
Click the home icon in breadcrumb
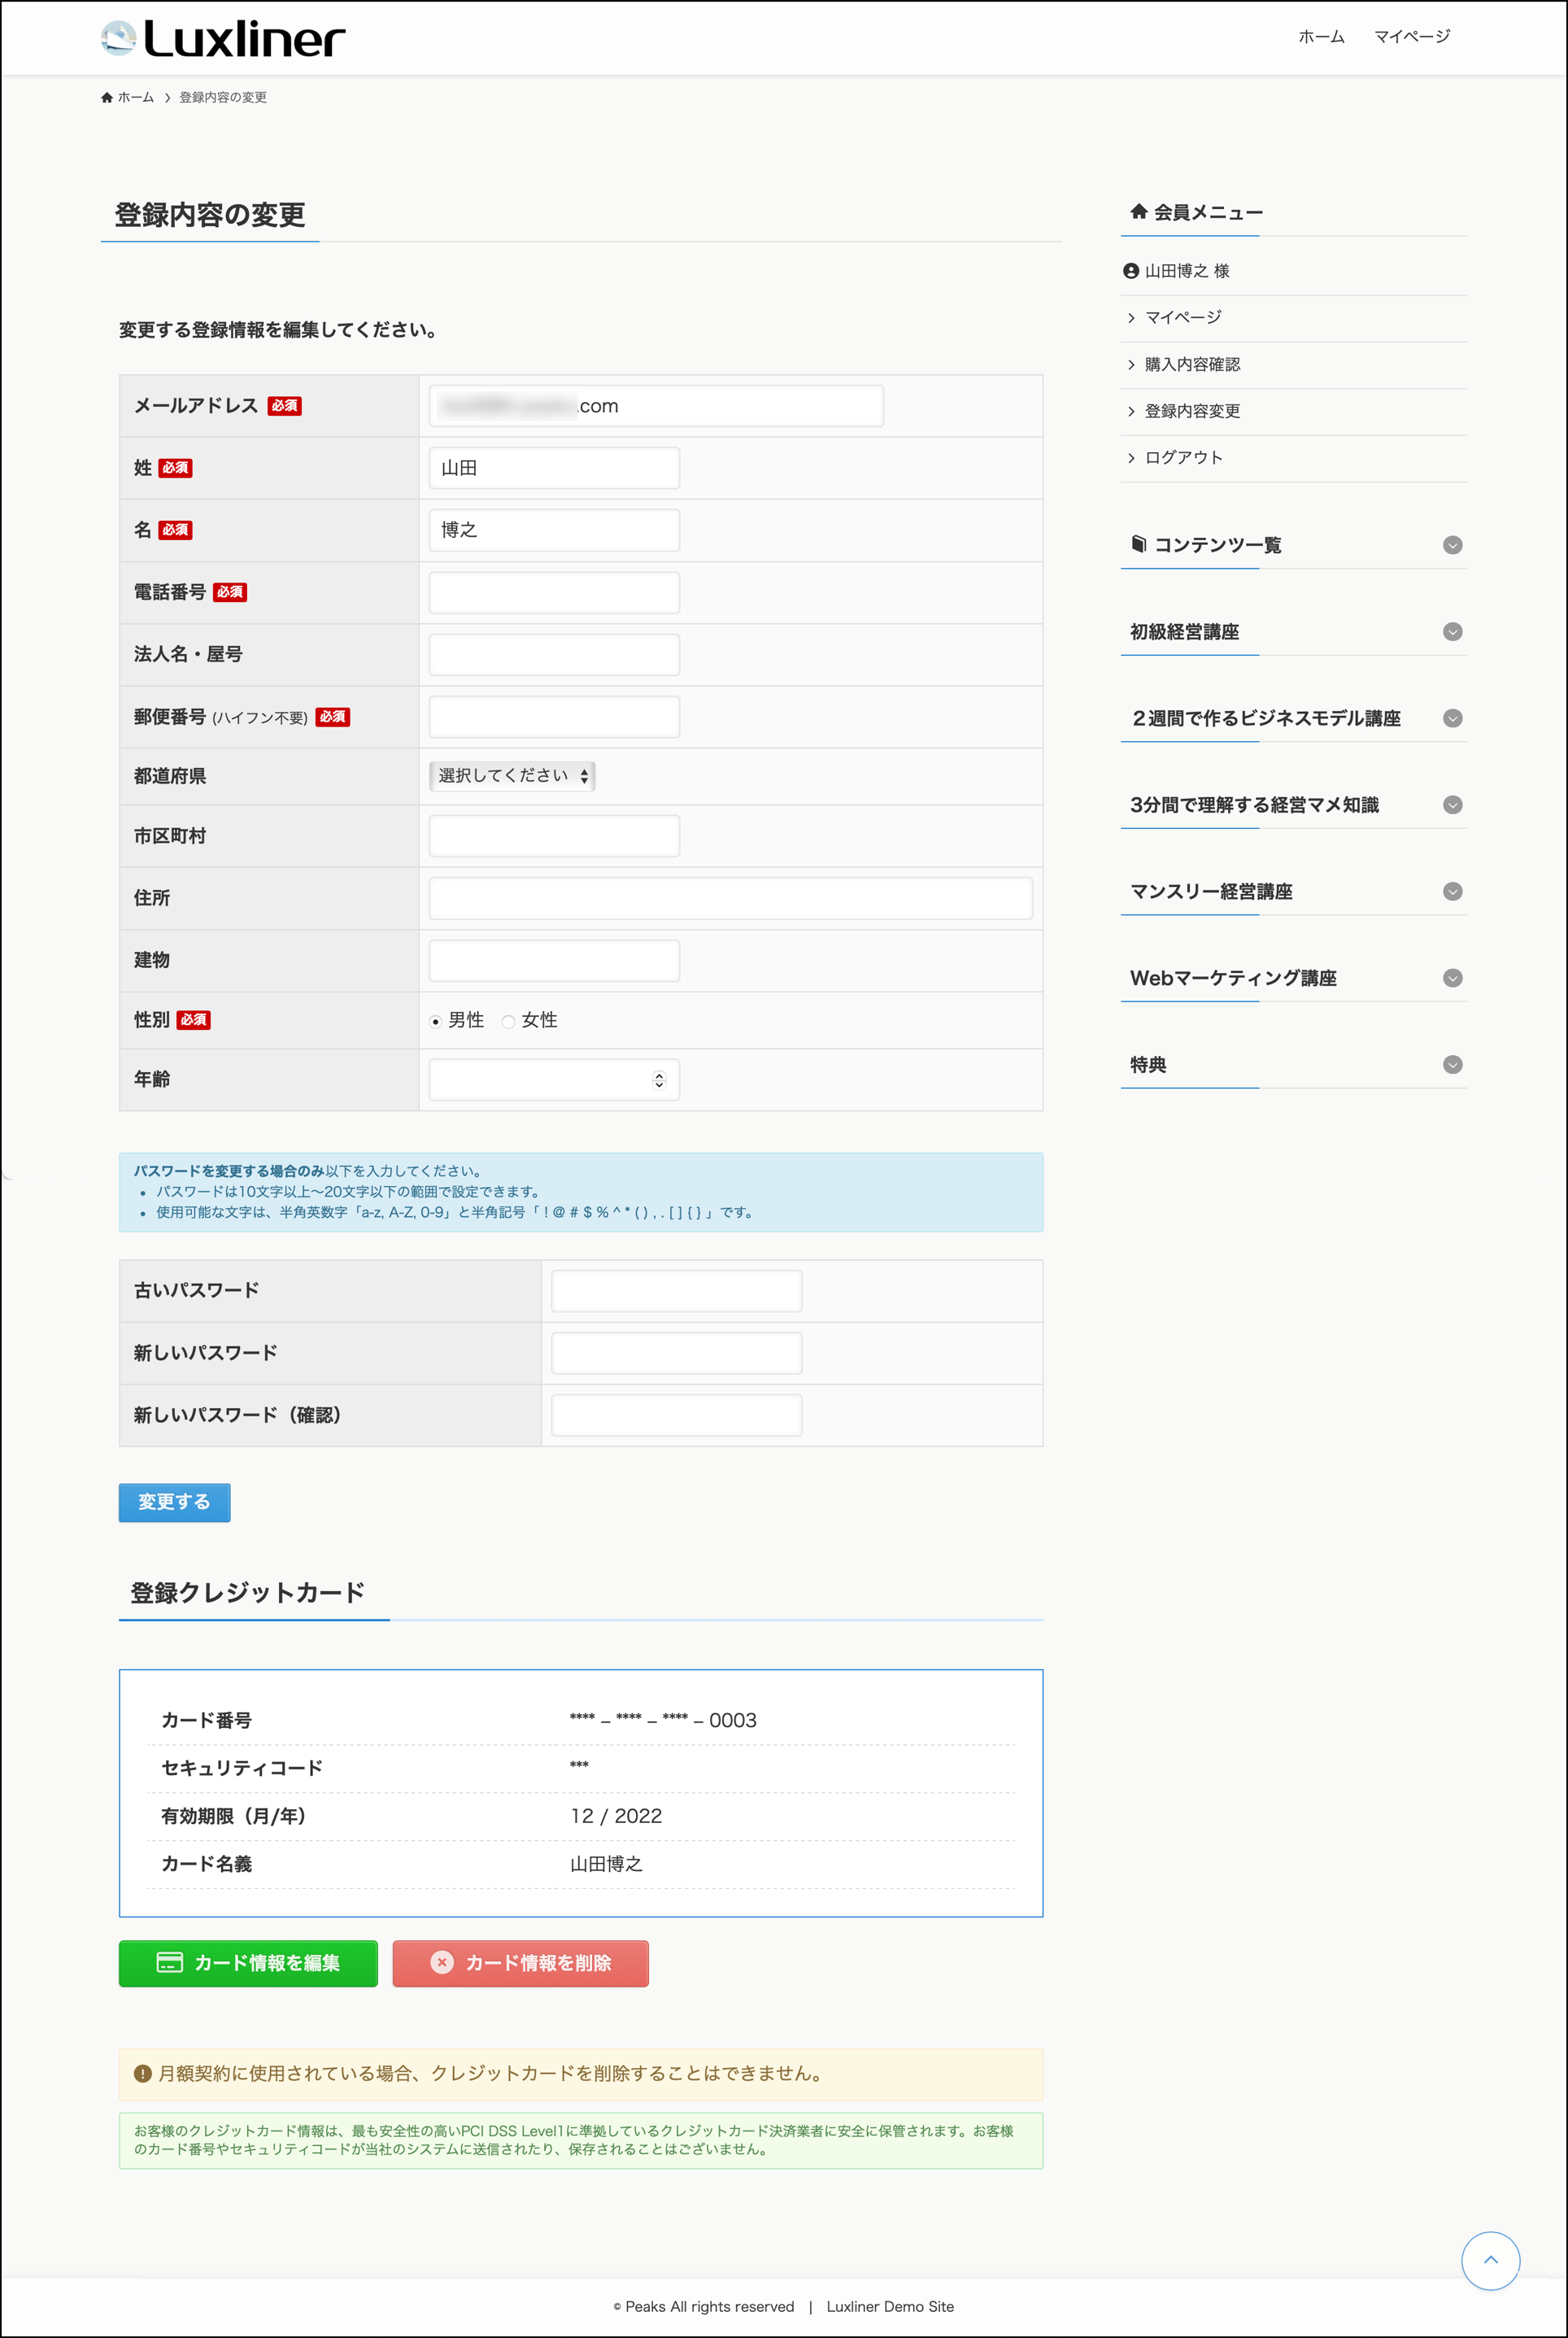click(x=107, y=97)
